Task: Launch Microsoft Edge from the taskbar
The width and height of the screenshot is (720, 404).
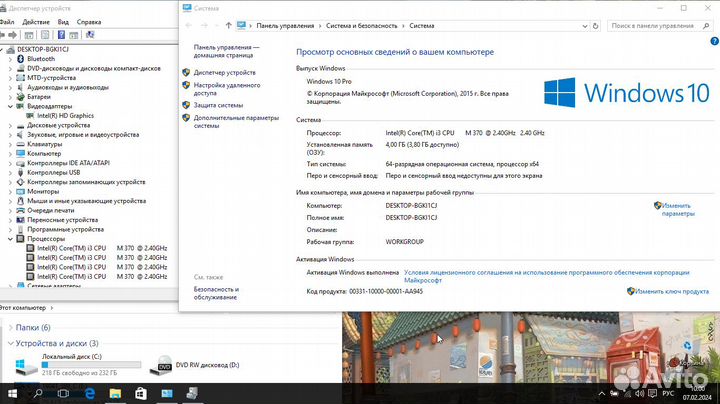Action: click(x=90, y=393)
